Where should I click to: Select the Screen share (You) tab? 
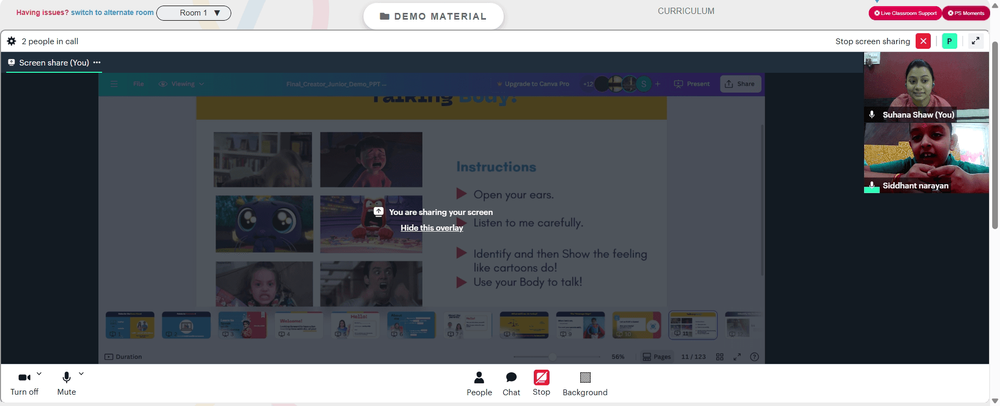click(x=54, y=62)
